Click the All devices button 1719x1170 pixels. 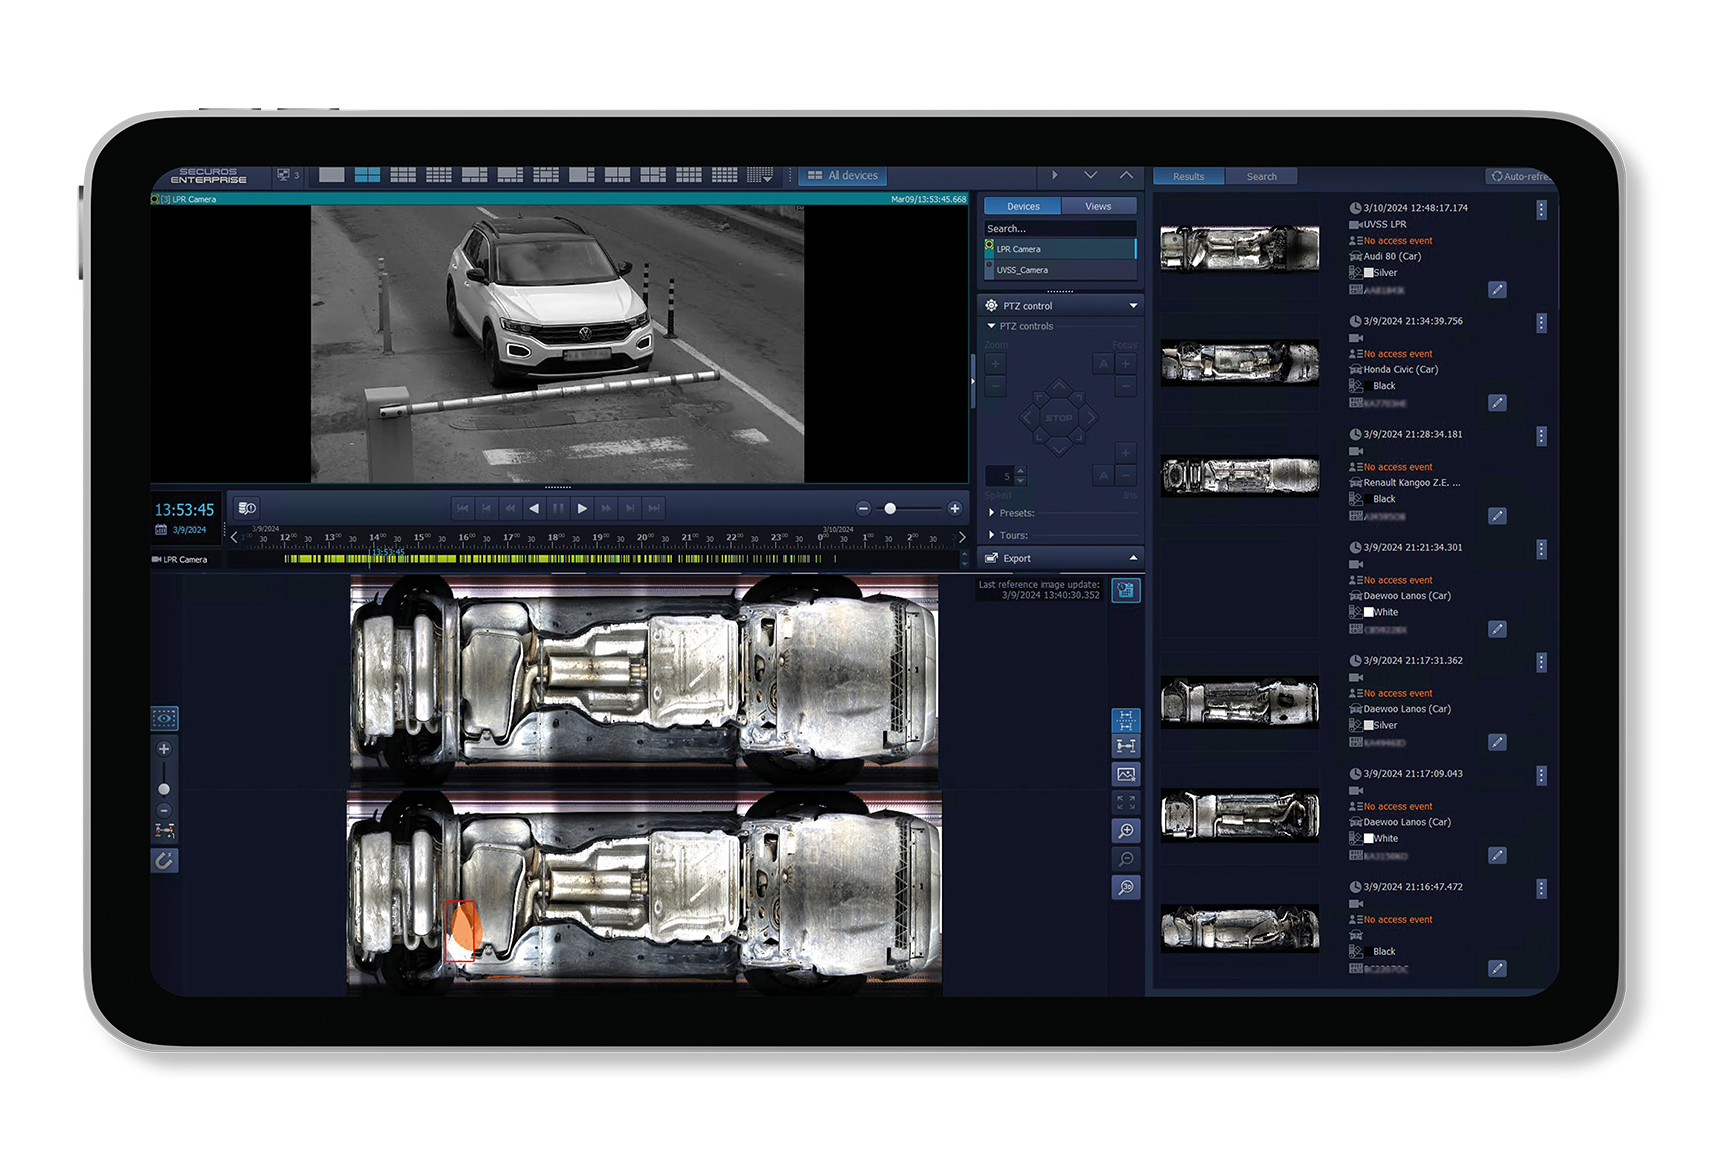842,175
